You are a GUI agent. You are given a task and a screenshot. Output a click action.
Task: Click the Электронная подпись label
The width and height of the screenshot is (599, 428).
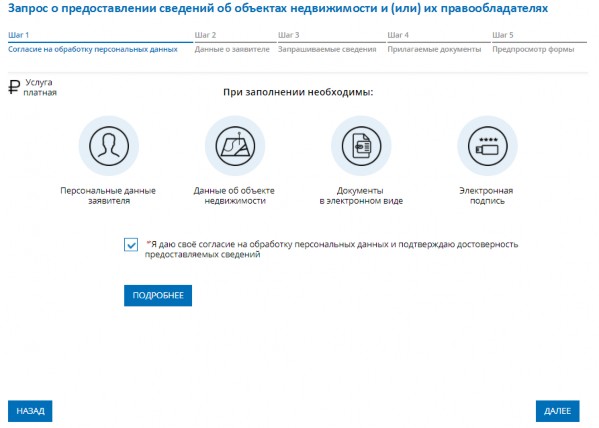click(486, 196)
